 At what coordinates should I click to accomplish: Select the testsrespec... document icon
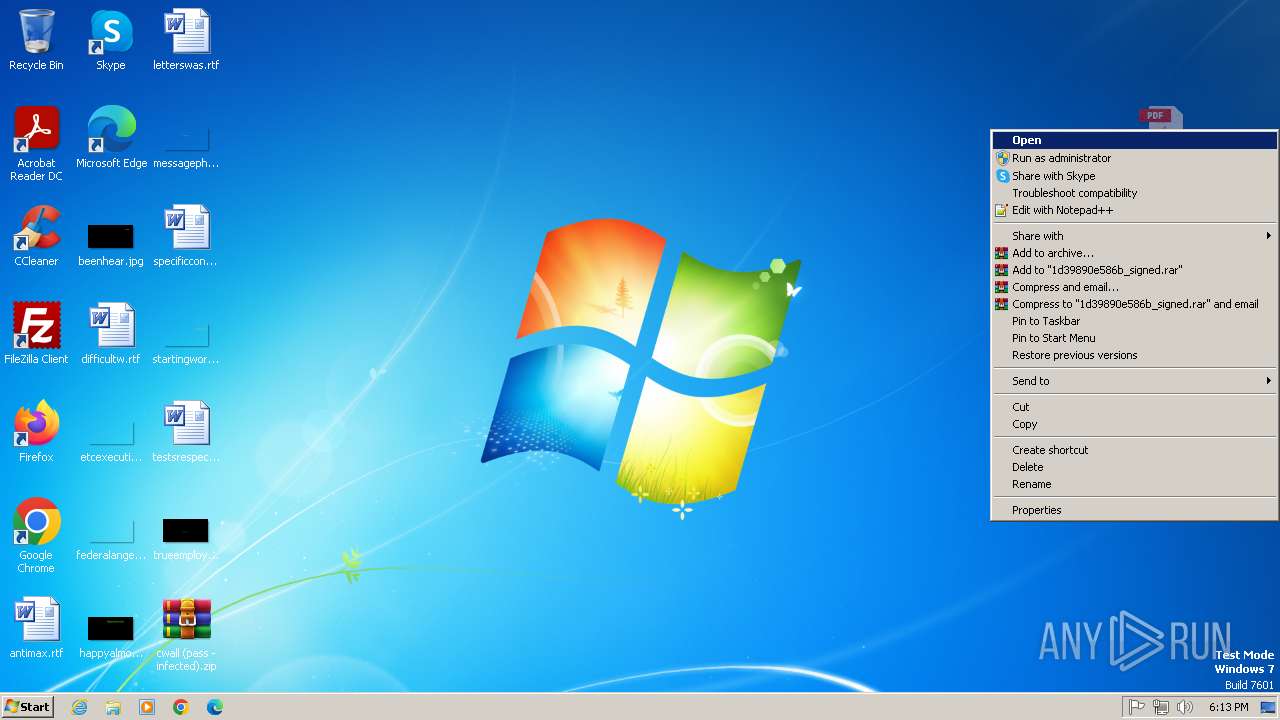[x=186, y=432]
